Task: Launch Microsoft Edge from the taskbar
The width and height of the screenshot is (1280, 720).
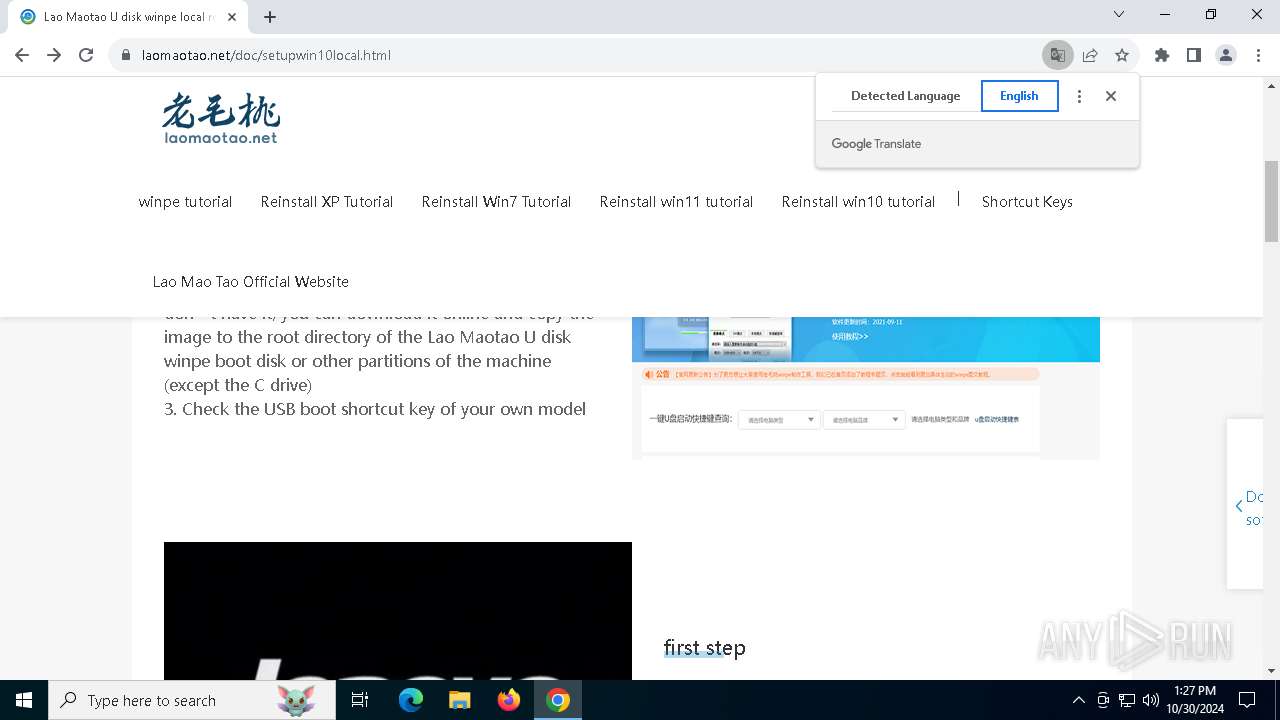Action: tap(411, 700)
